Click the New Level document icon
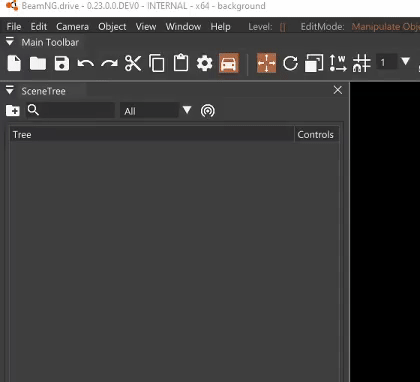 tap(14, 63)
